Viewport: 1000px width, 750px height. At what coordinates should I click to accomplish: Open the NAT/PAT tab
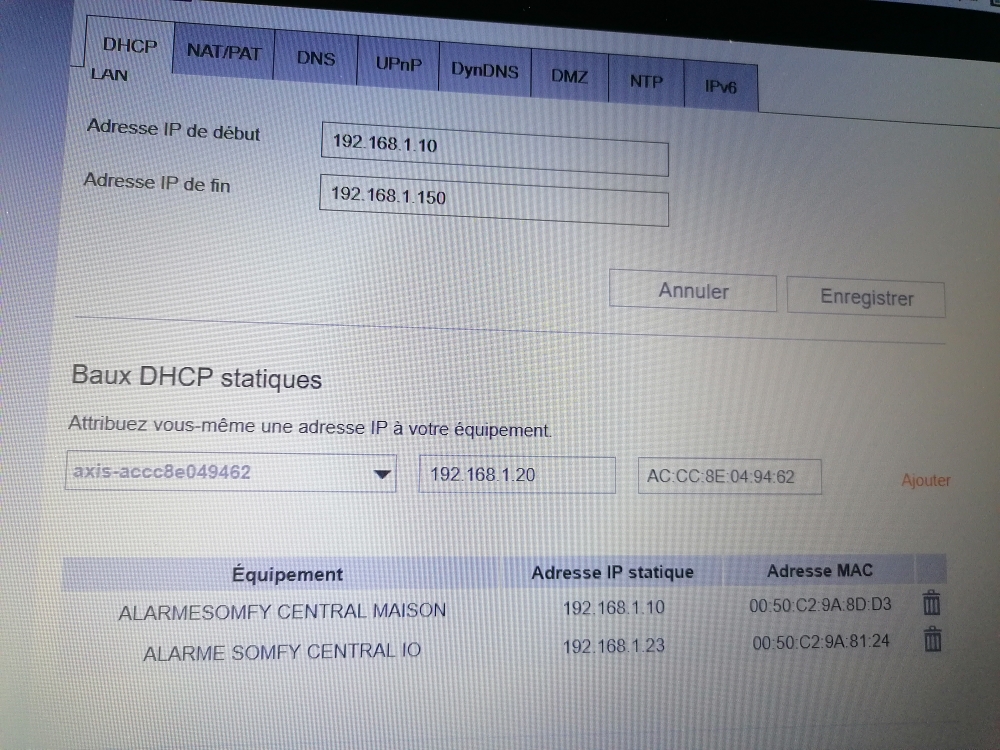[222, 53]
